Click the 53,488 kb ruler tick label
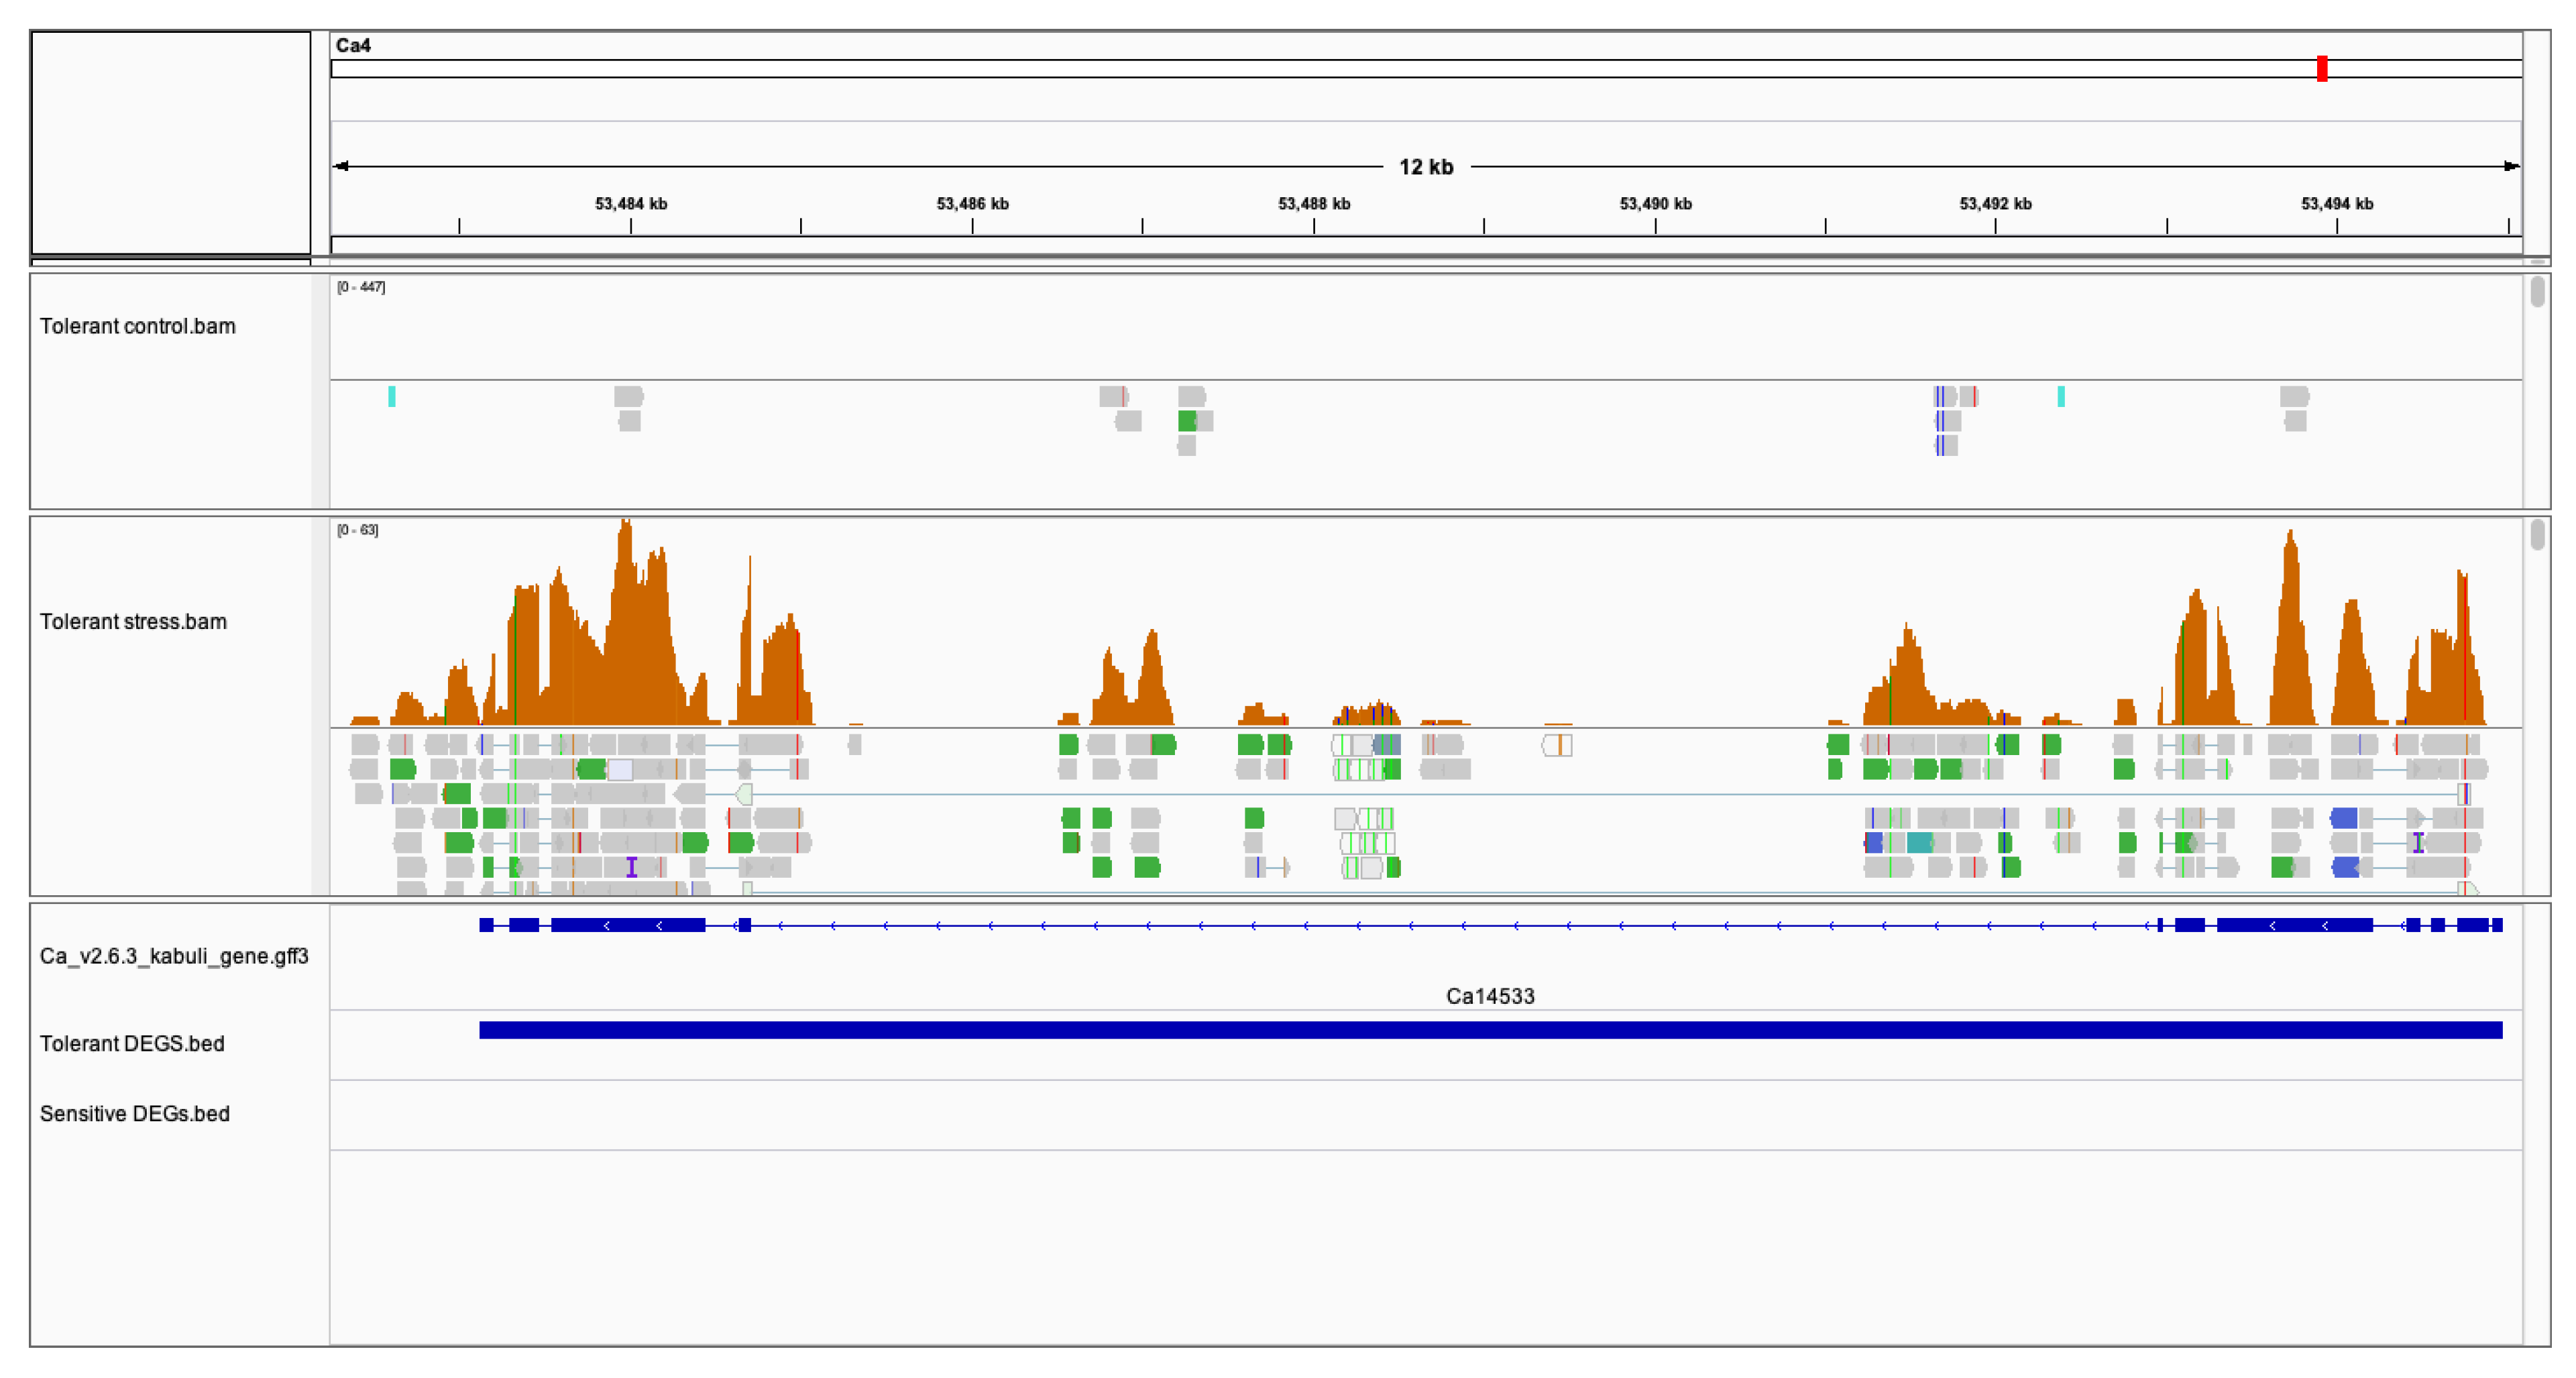2576x1378 pixels. click(x=1313, y=204)
